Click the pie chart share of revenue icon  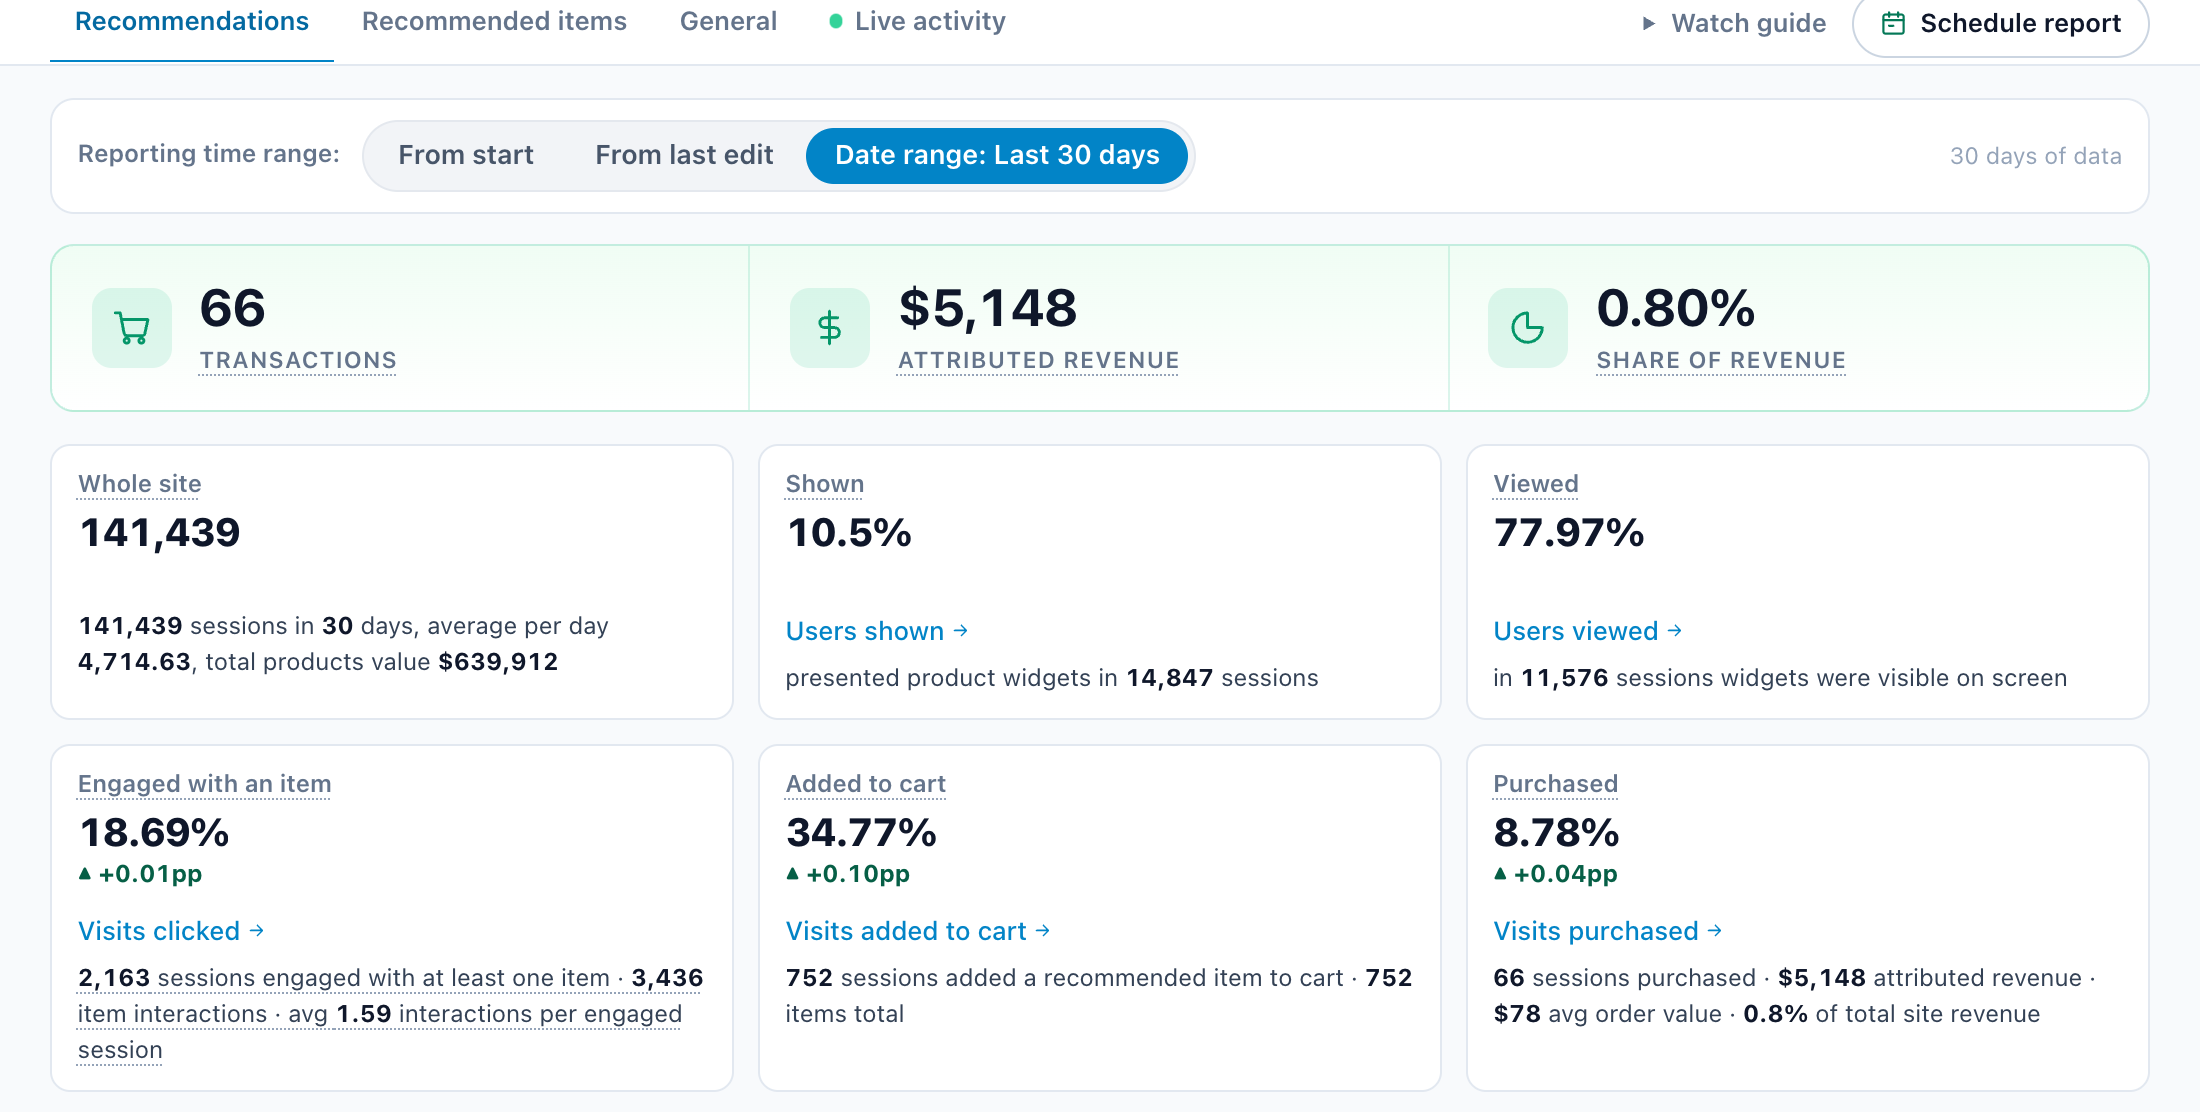(1528, 328)
